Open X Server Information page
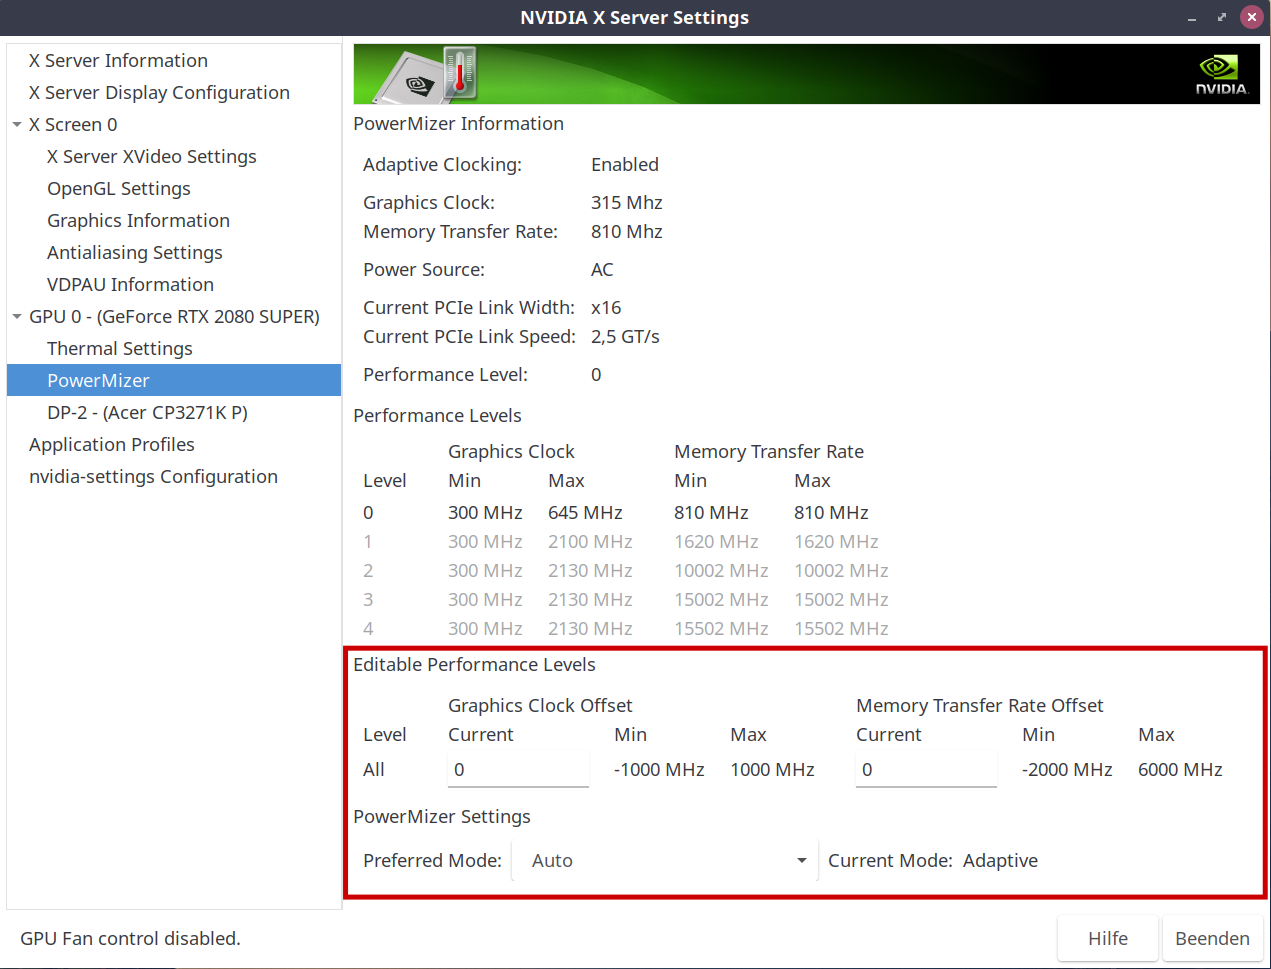 pyautogui.click(x=118, y=61)
